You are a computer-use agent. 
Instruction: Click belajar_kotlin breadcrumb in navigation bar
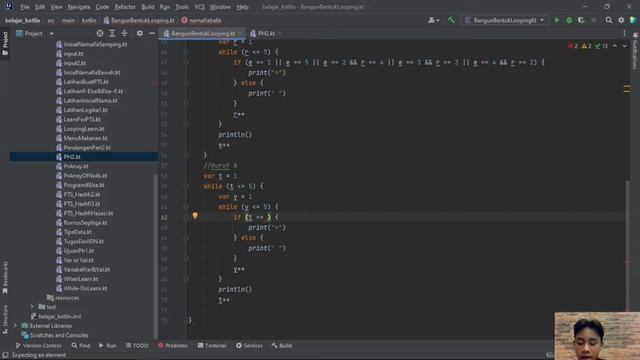tap(23, 20)
